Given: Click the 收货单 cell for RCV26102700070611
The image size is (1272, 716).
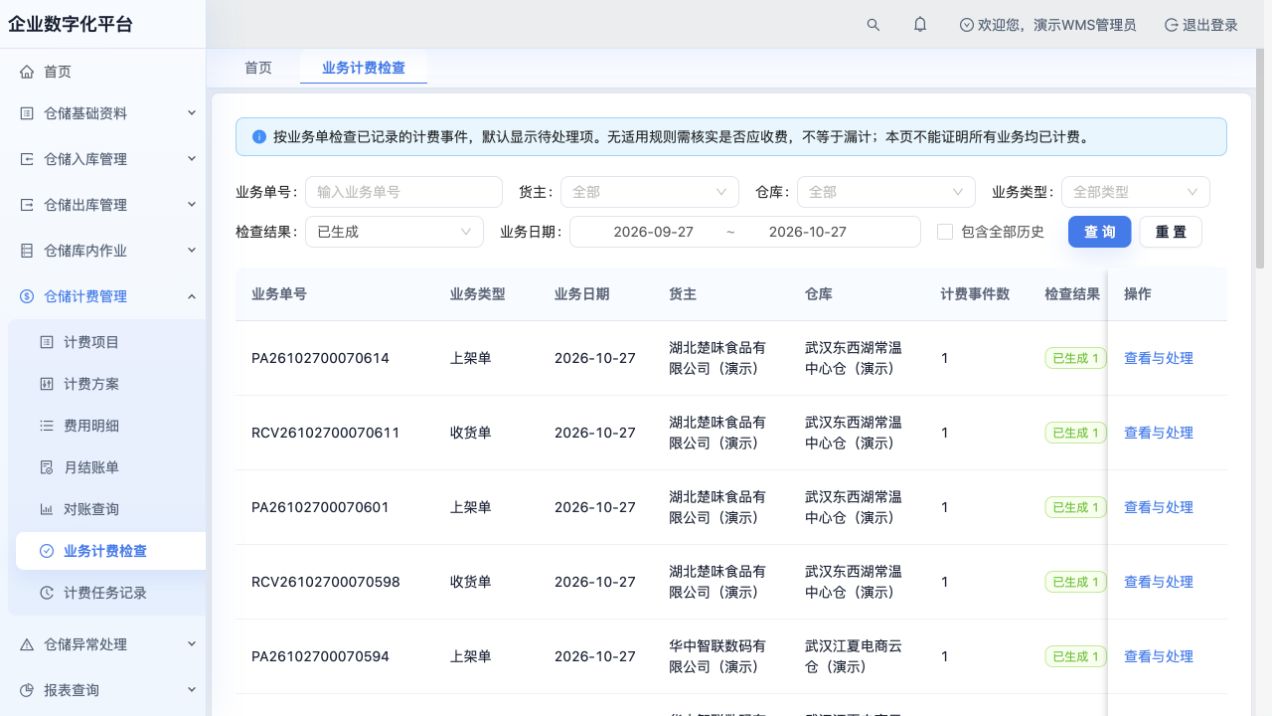Looking at the screenshot, I should point(470,433).
